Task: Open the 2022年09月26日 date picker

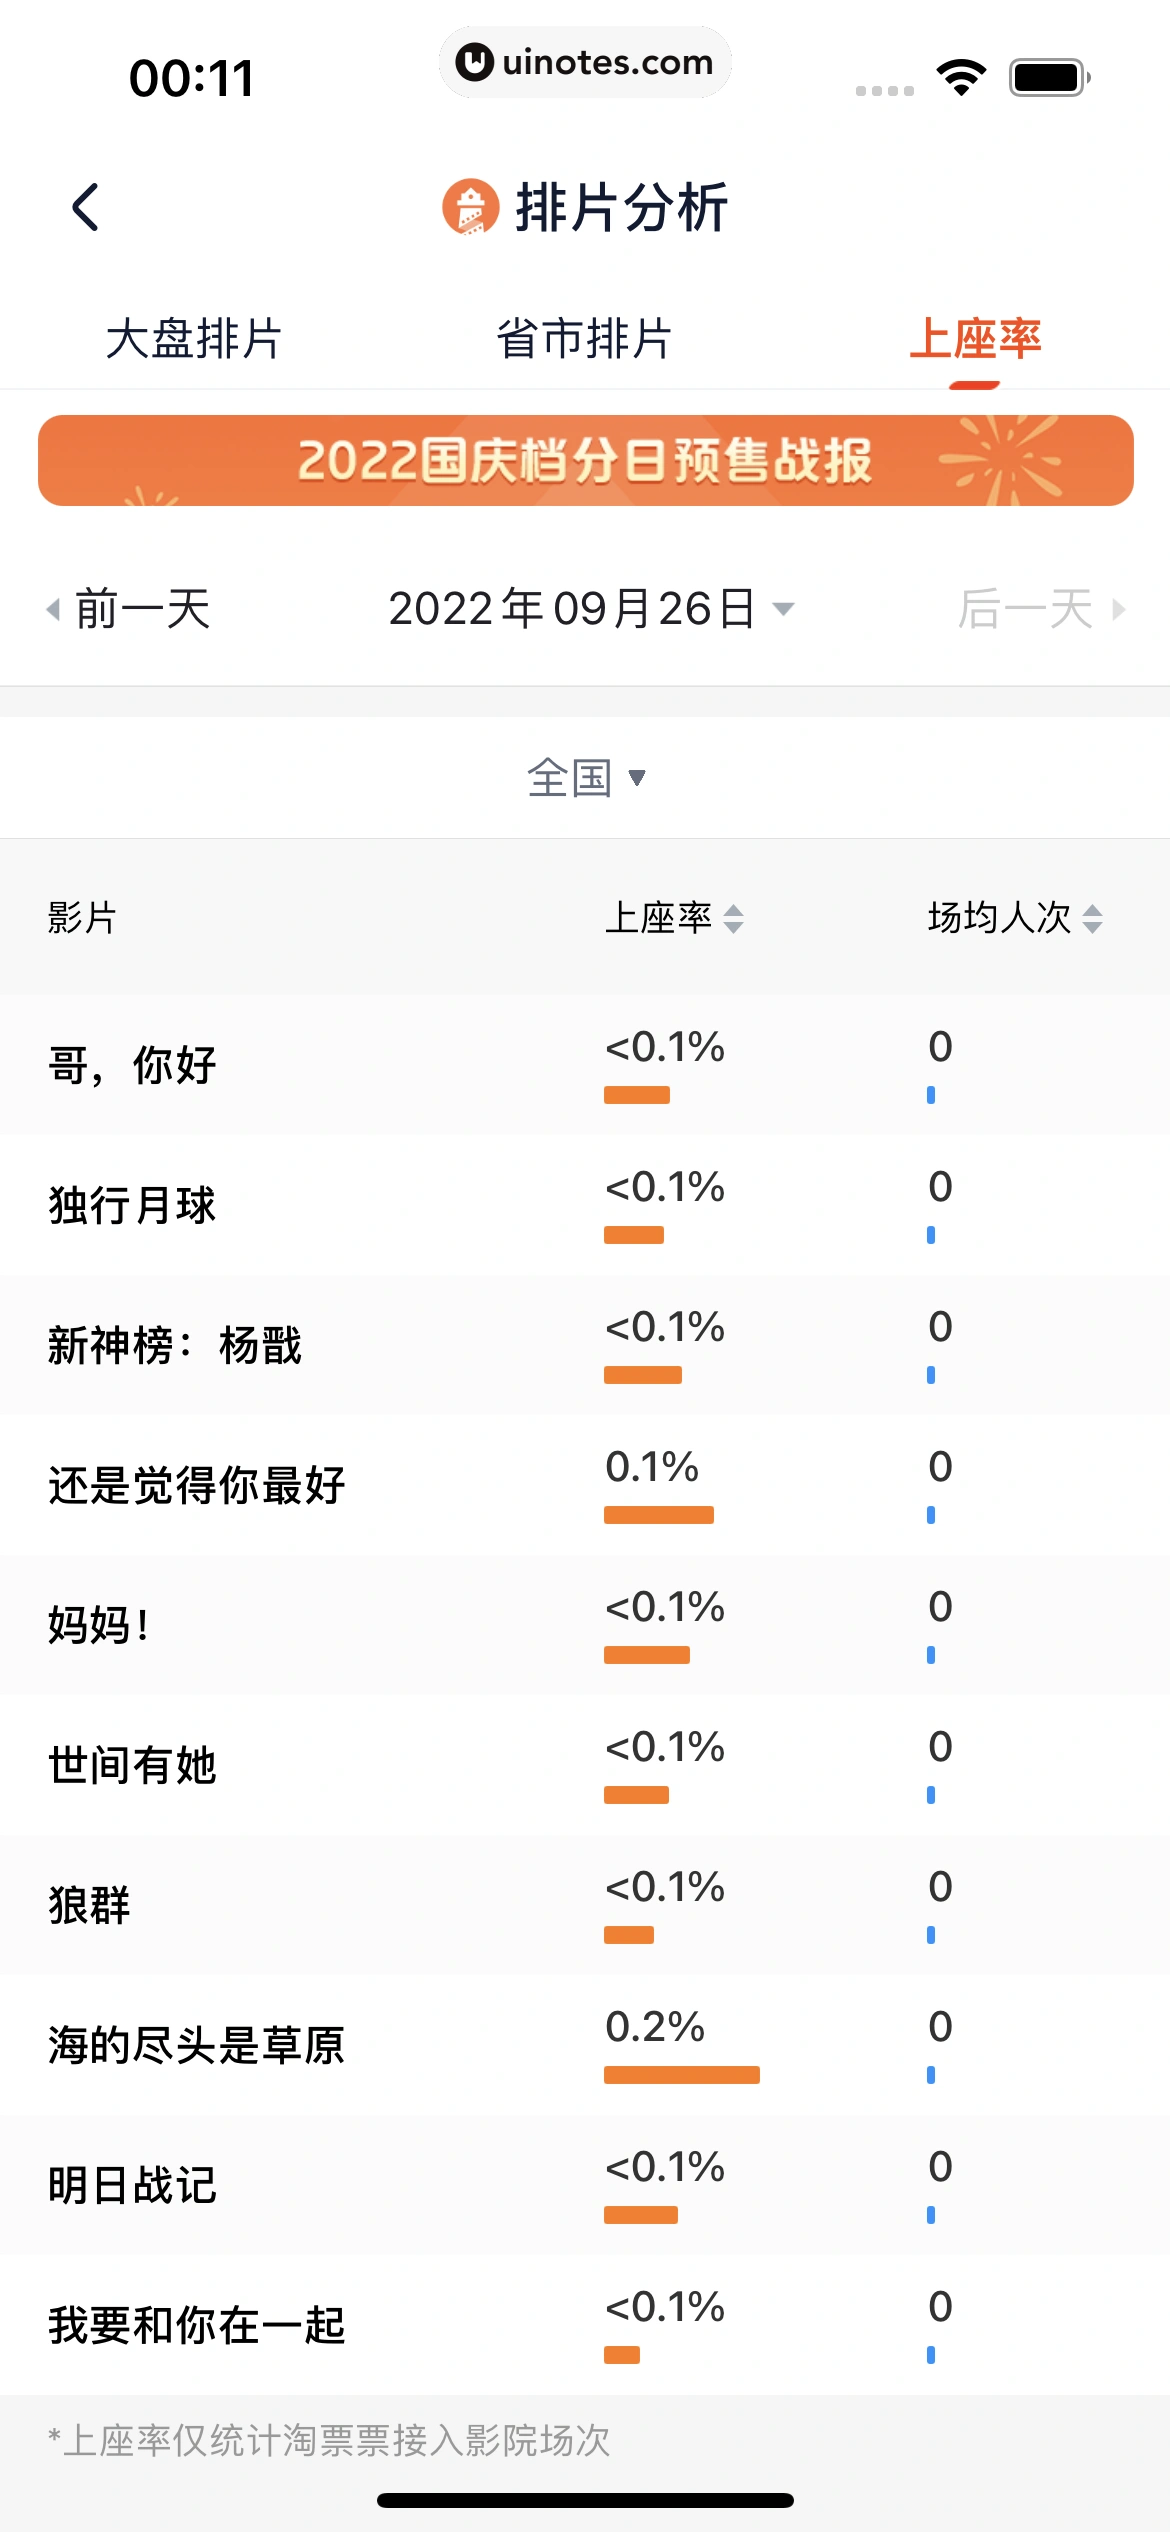Action: [x=590, y=609]
